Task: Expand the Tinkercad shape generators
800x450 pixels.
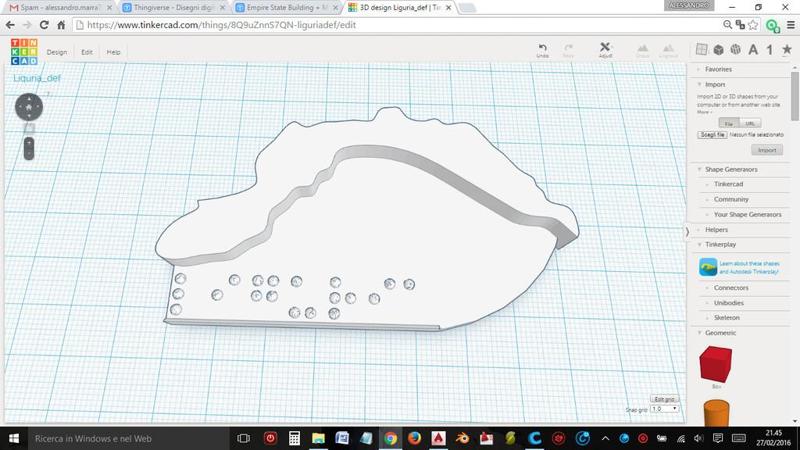Action: coord(728,184)
